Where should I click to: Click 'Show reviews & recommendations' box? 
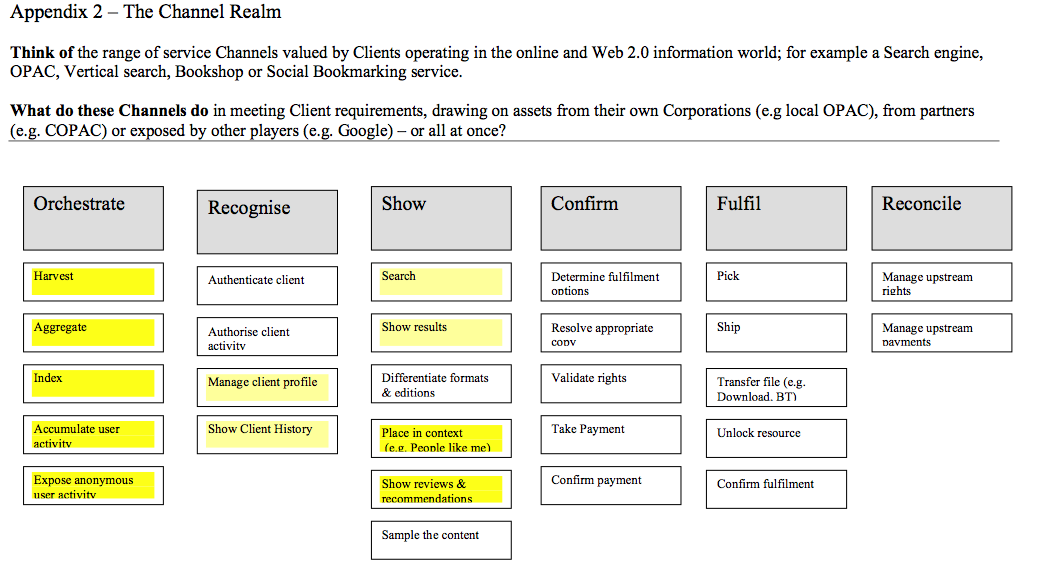point(441,490)
